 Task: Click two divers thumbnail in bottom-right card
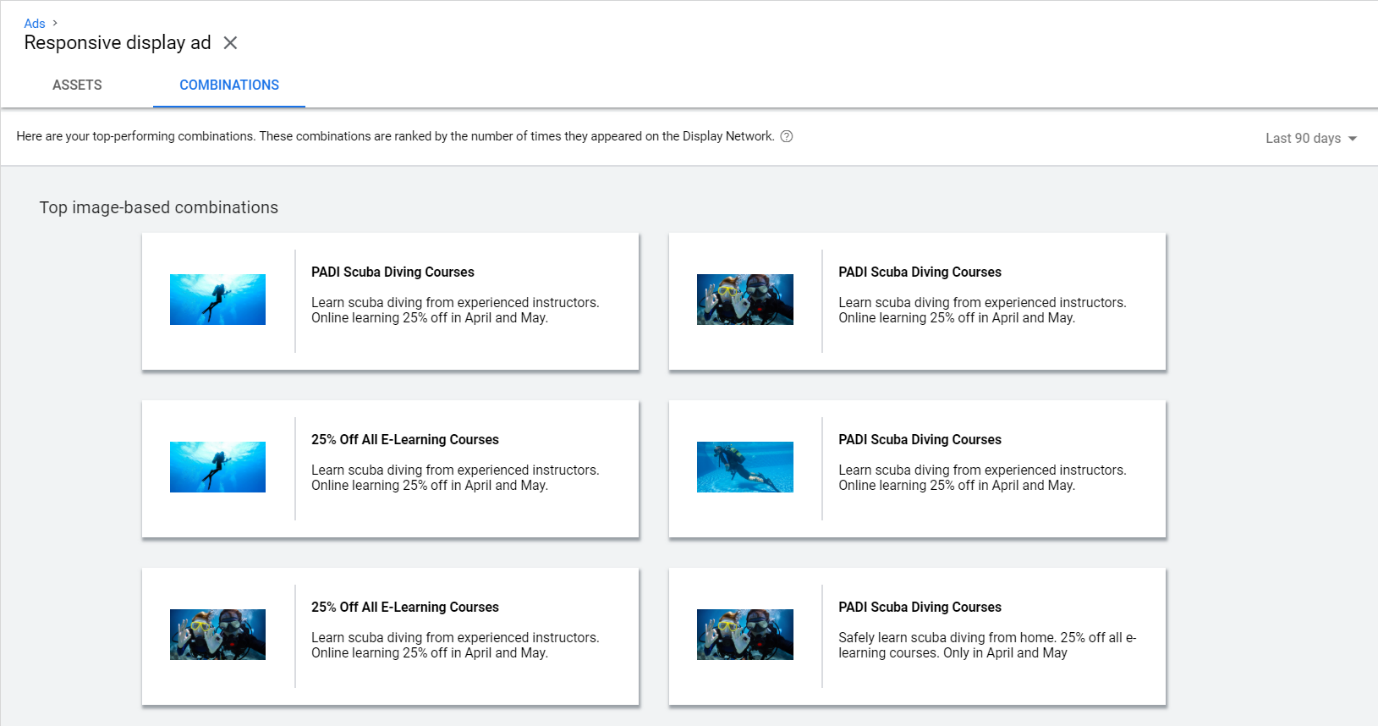[745, 634]
